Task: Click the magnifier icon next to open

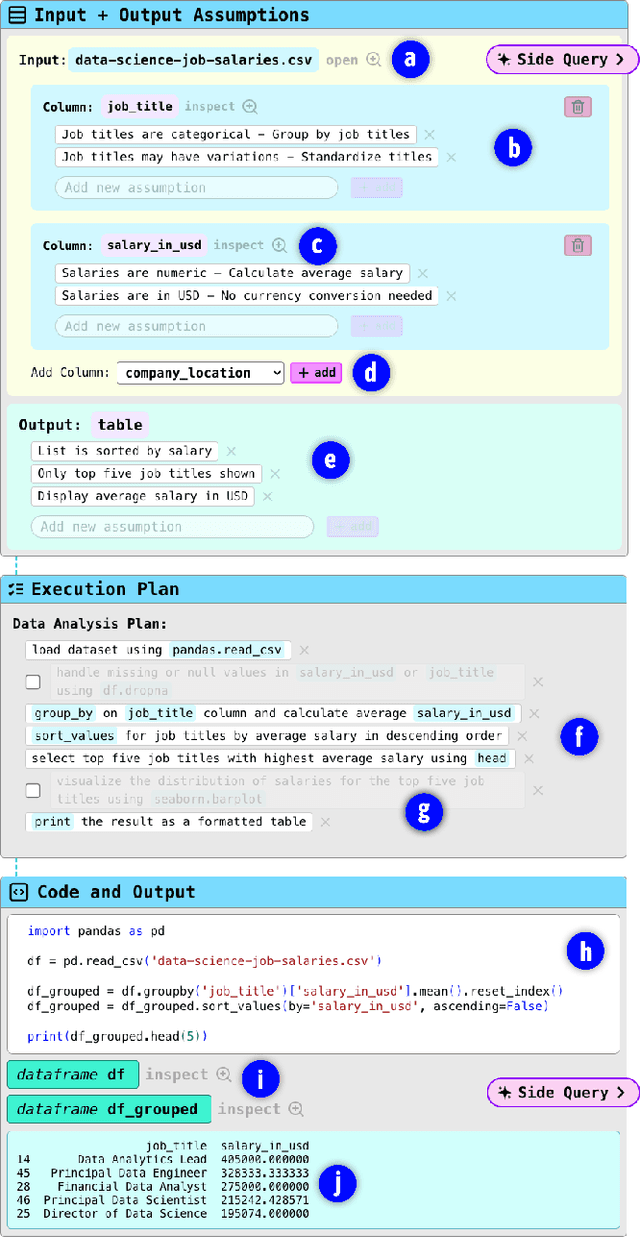Action: pyautogui.click(x=374, y=60)
